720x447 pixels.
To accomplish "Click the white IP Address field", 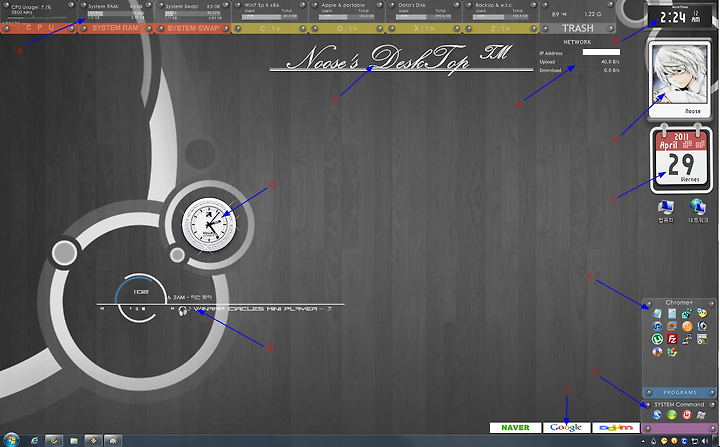I will [x=601, y=52].
